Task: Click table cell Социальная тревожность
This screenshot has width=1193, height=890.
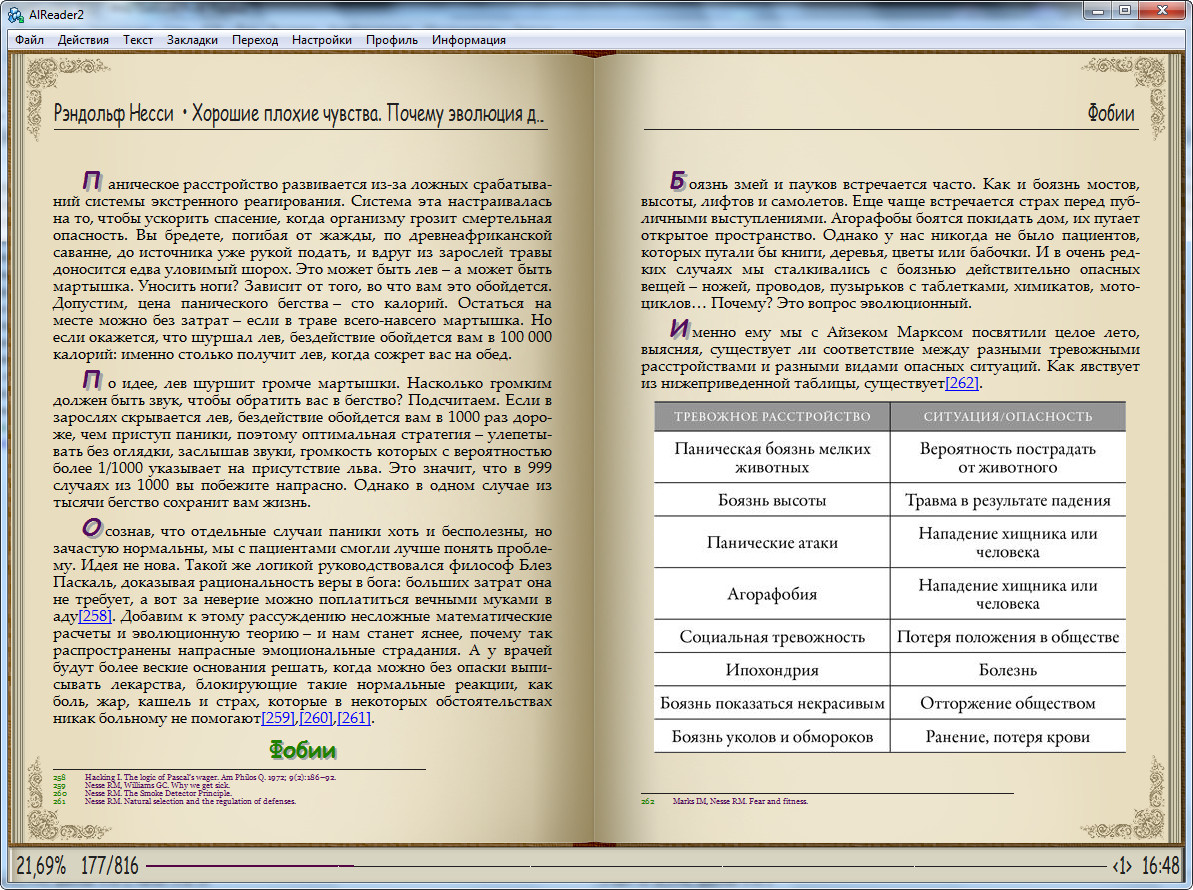Action: (772, 637)
